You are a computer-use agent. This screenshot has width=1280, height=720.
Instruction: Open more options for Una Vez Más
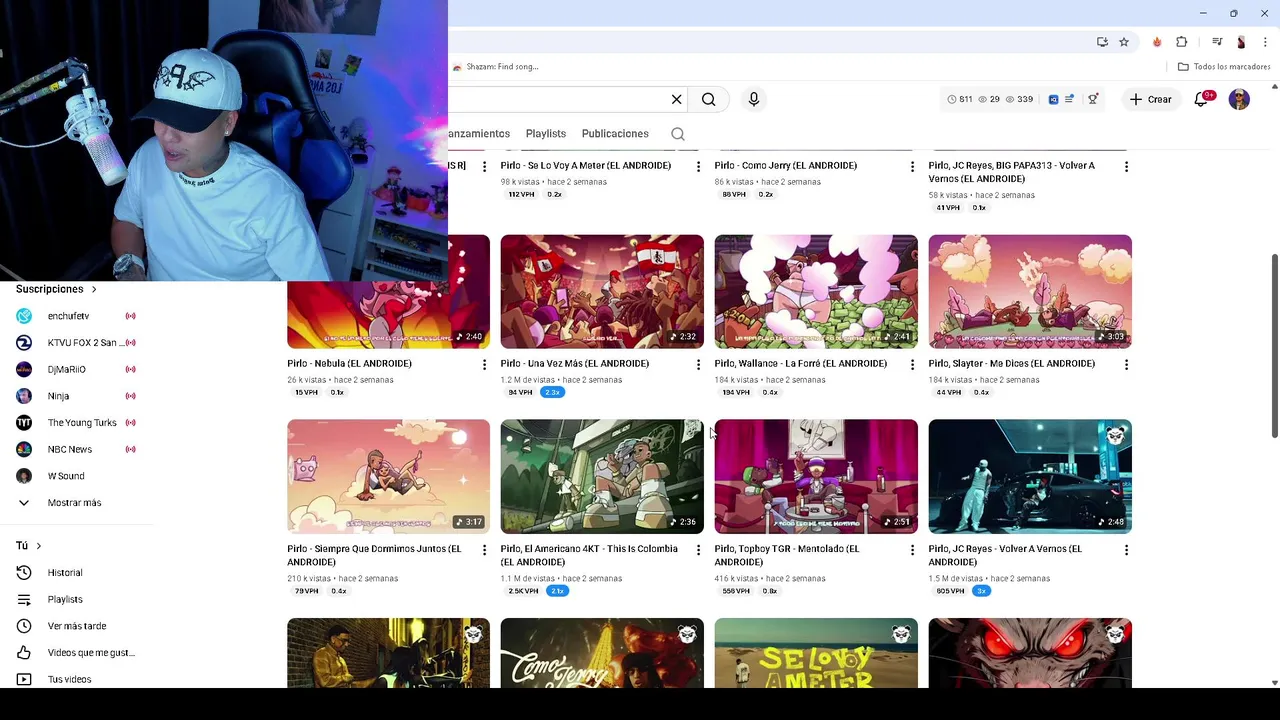698,364
